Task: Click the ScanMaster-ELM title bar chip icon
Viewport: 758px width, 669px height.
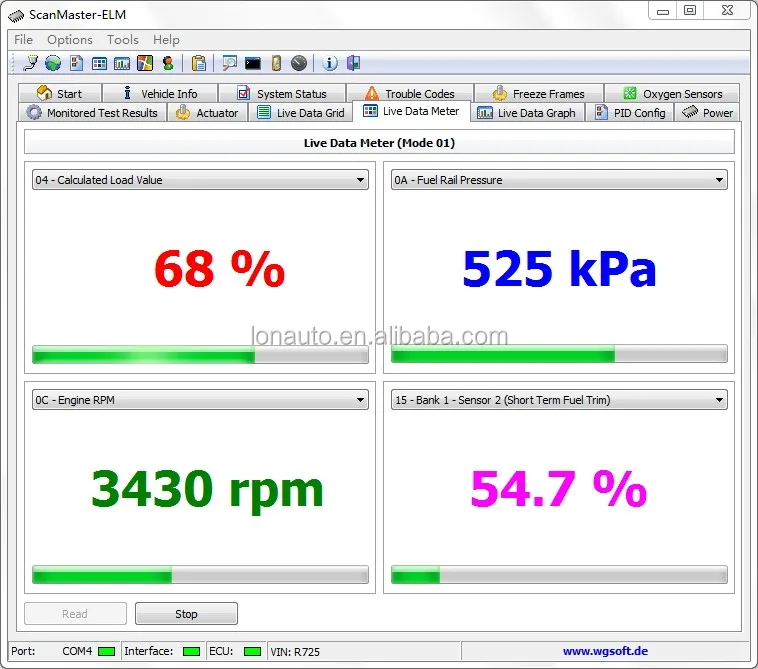Action: [x=16, y=16]
